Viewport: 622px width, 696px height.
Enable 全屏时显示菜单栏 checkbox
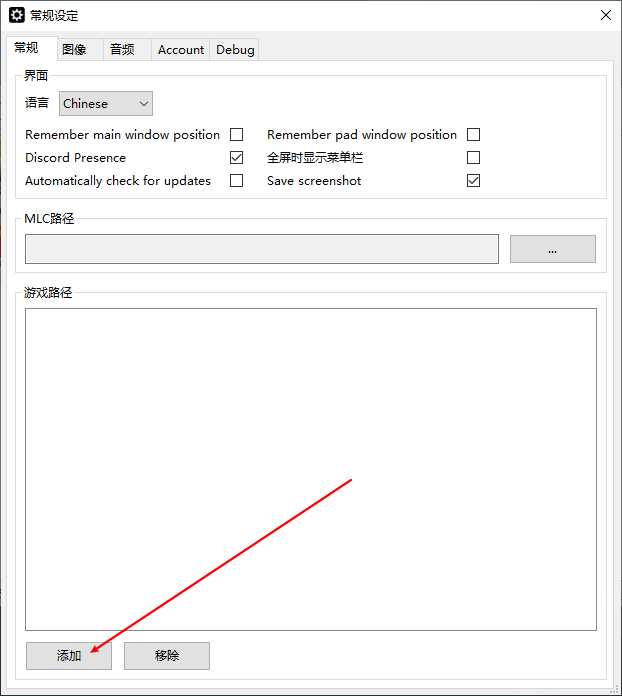pos(473,158)
